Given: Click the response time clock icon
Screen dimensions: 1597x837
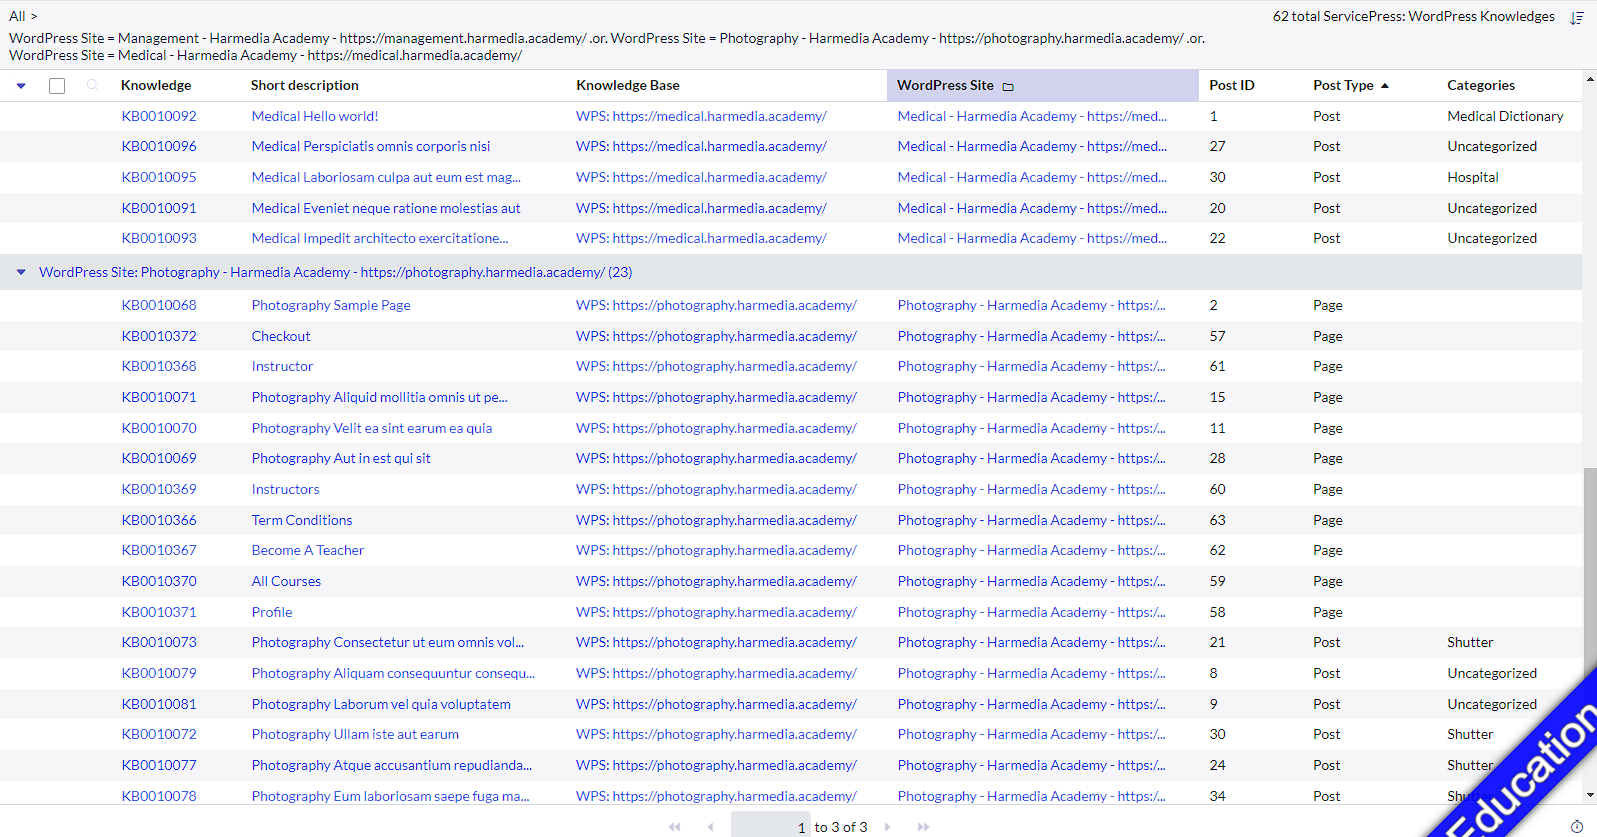Looking at the screenshot, I should 1577,826.
